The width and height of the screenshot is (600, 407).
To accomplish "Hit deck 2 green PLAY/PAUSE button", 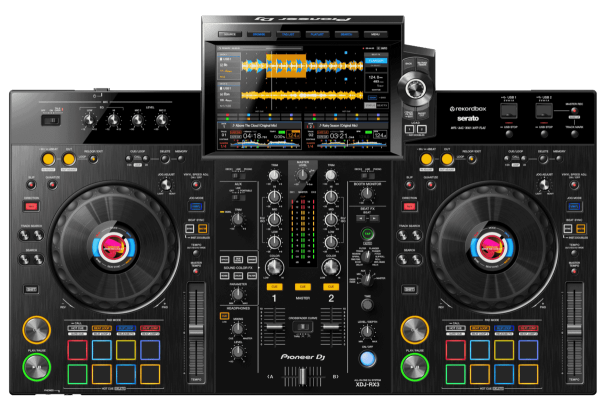I will 414,367.
